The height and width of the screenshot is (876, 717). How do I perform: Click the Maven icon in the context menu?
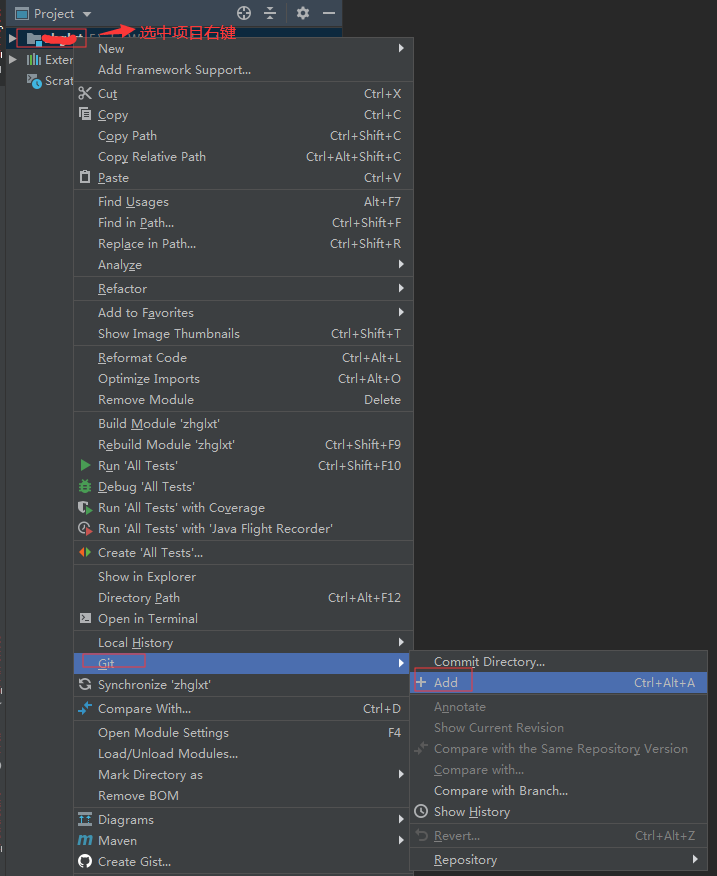pyautogui.click(x=87, y=840)
